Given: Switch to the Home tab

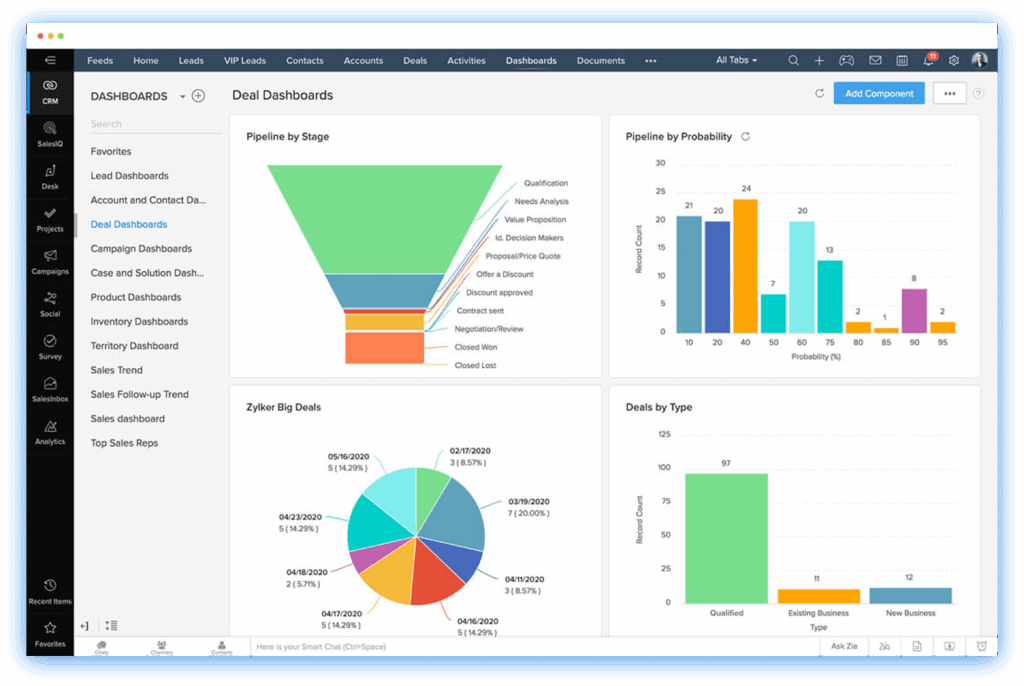Looking at the screenshot, I should (146, 60).
